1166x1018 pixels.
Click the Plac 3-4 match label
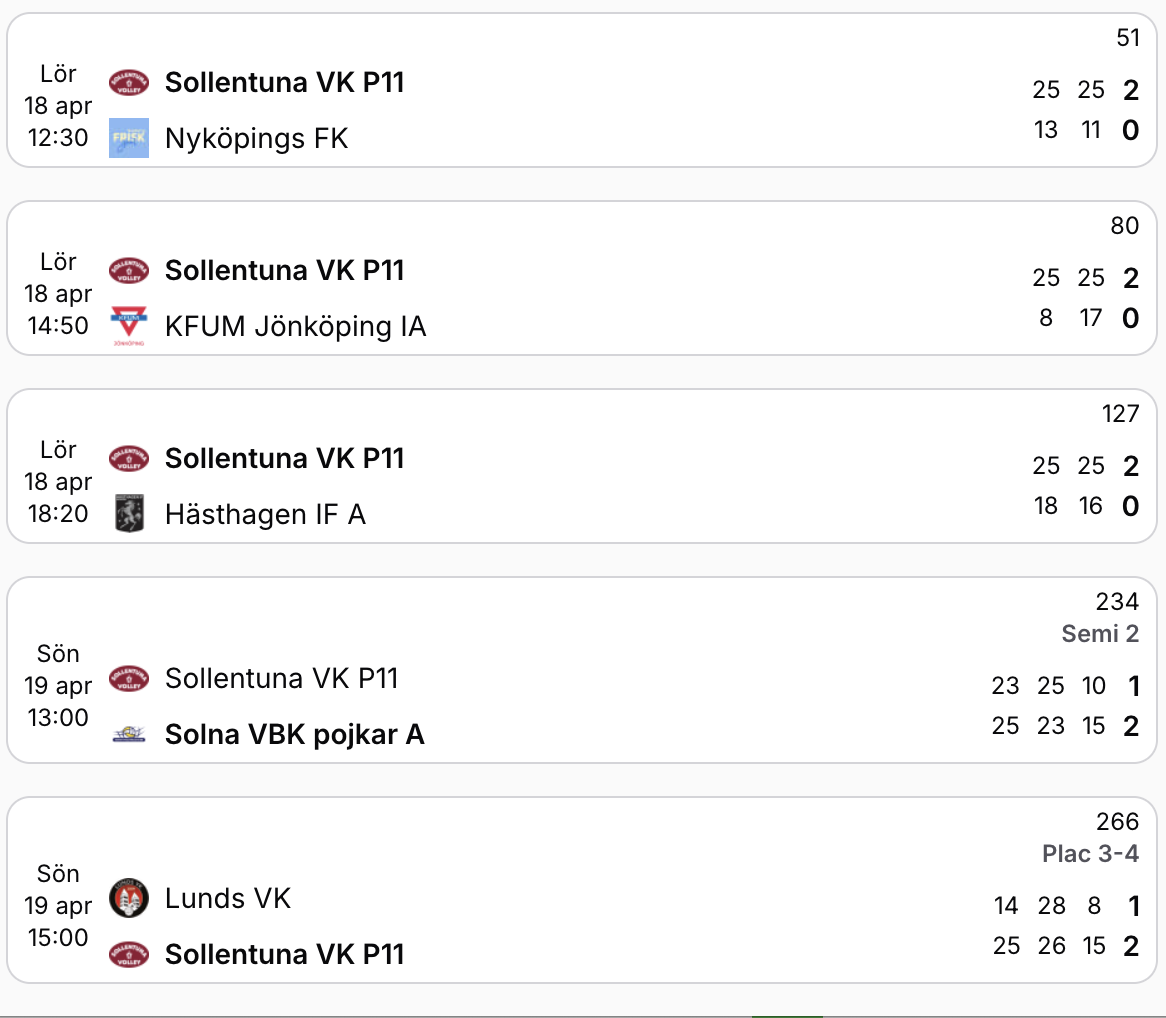tap(1090, 853)
